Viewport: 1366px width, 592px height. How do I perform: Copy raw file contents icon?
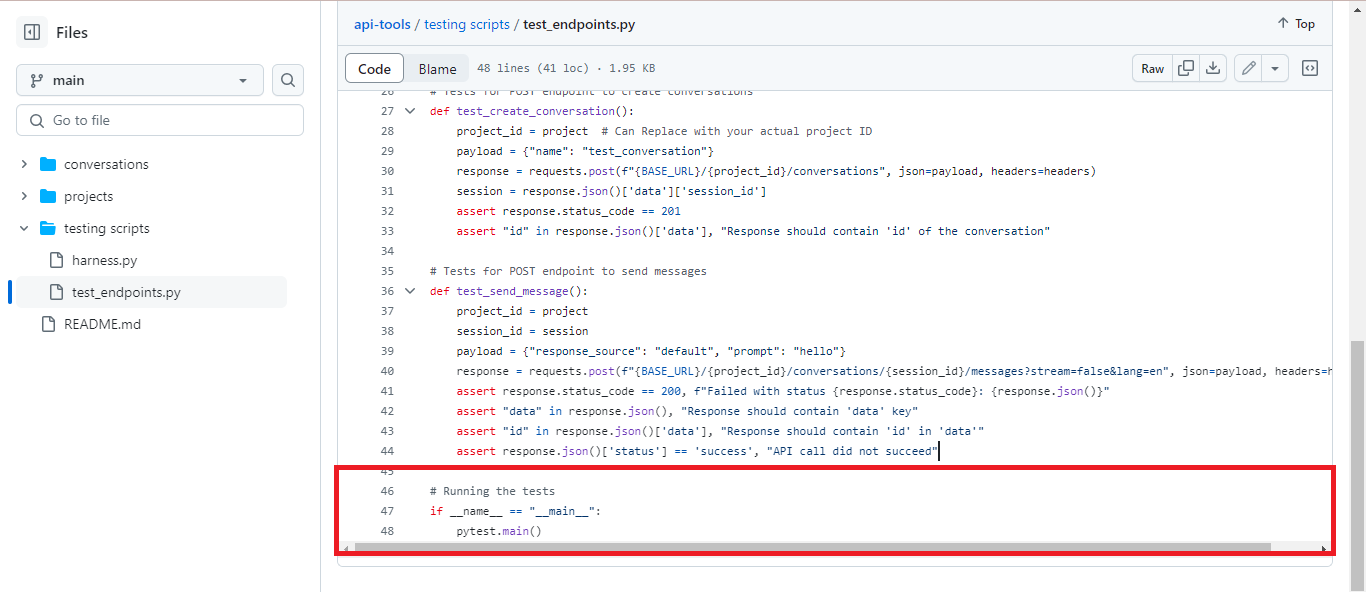tap(1186, 68)
